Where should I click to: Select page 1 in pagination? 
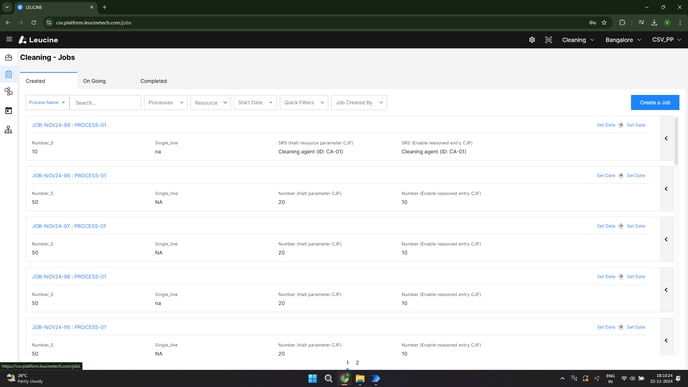point(348,362)
